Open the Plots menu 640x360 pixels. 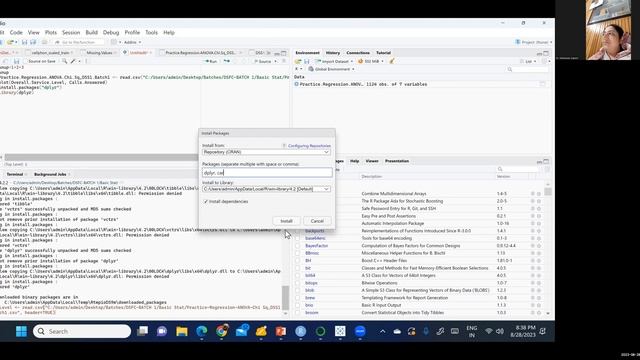[x=51, y=32]
